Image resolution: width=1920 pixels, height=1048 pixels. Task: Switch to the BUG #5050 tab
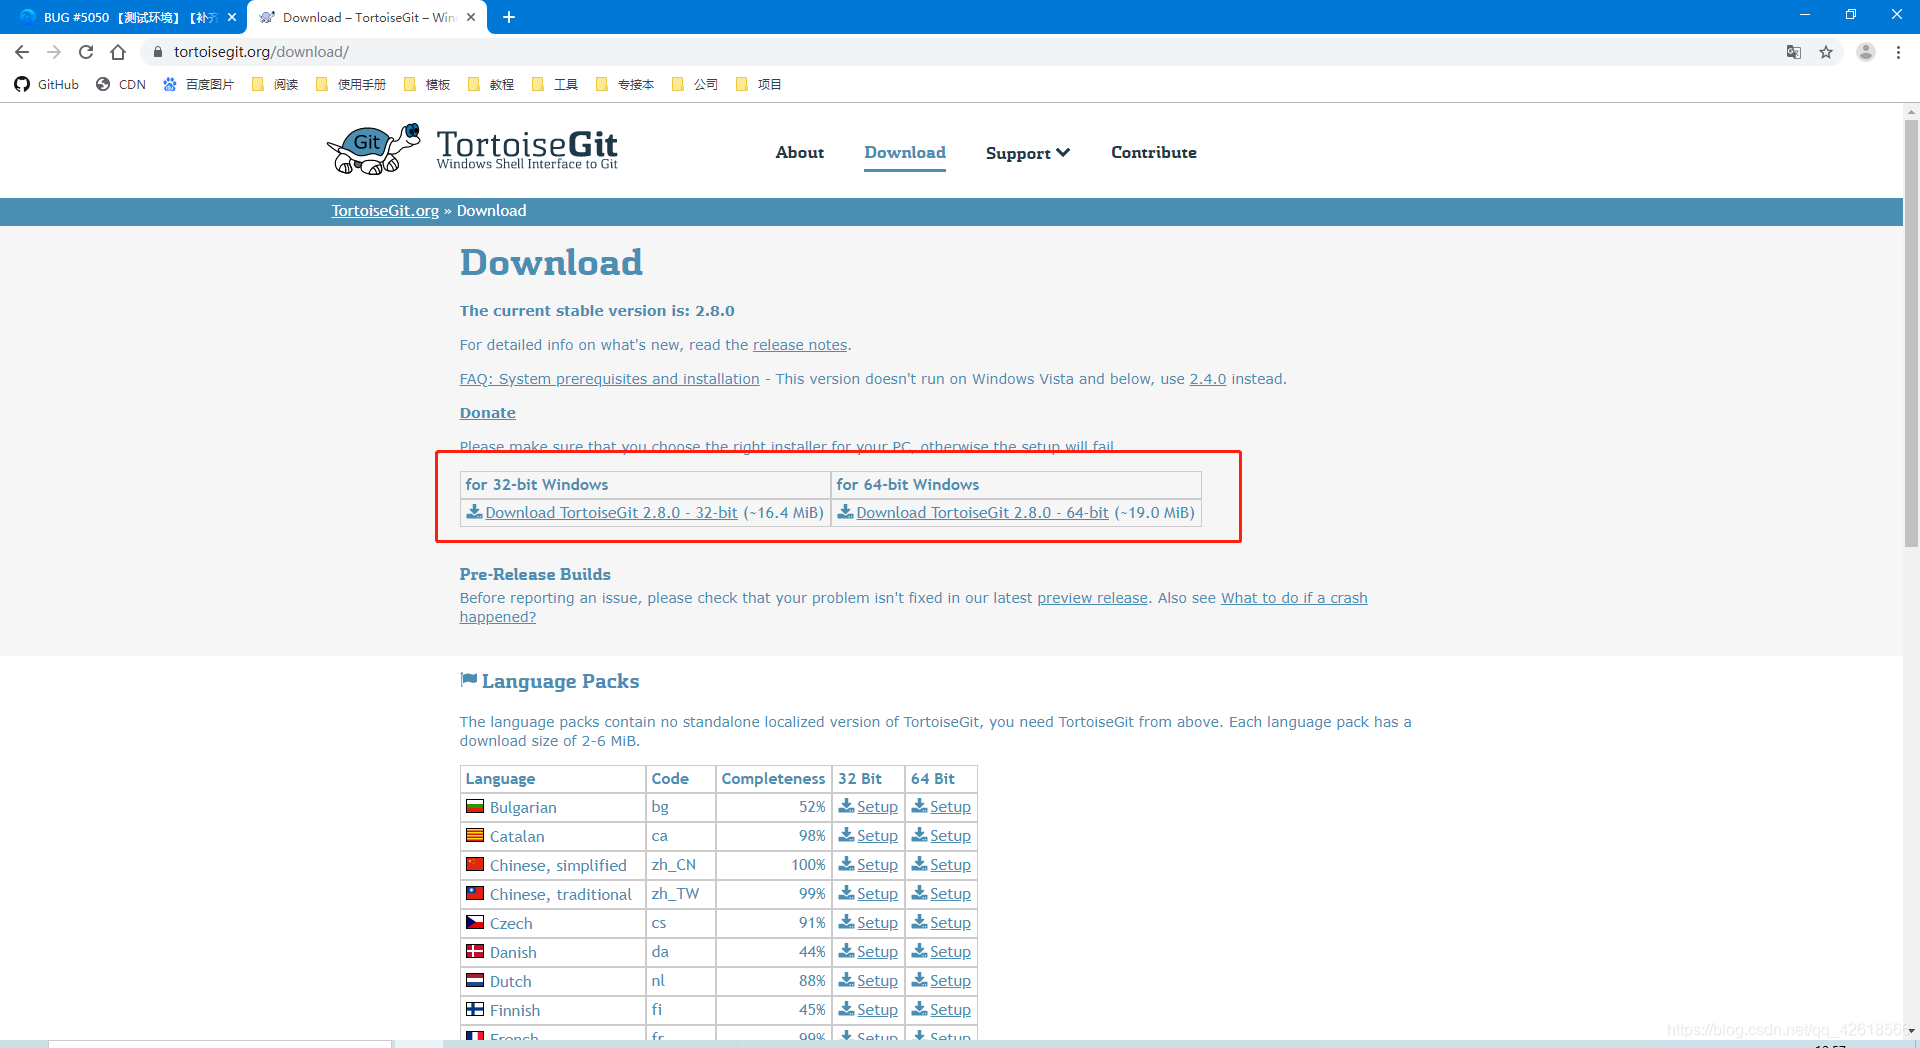[x=128, y=17]
